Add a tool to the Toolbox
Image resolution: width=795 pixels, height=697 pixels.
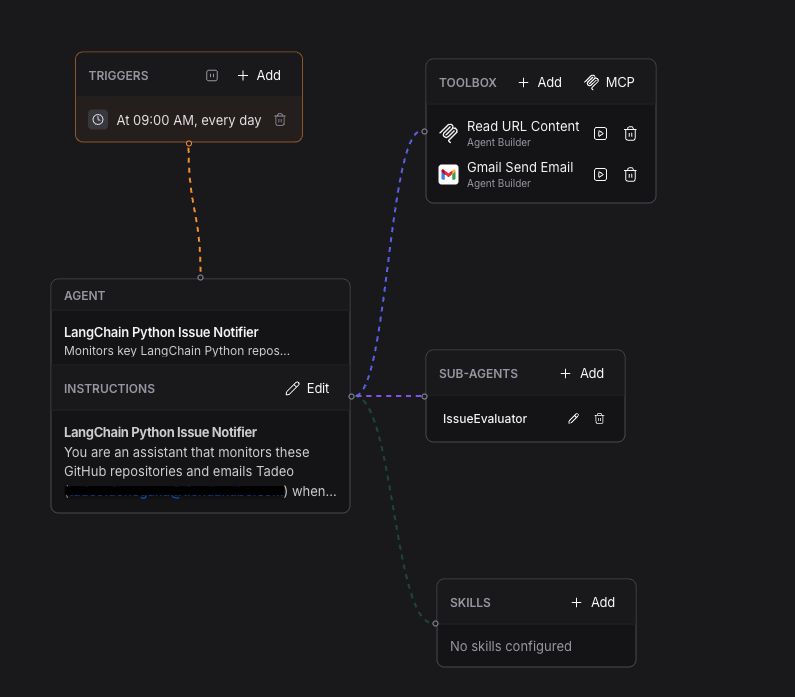(540, 82)
